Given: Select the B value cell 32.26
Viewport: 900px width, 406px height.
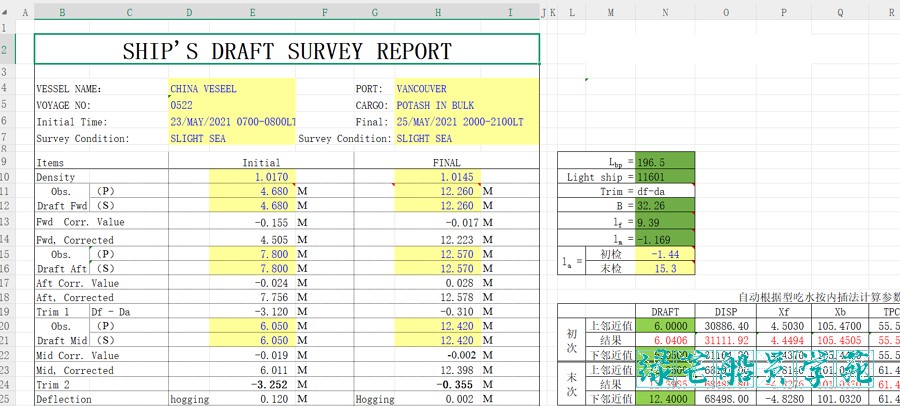Looking at the screenshot, I should coord(665,206).
